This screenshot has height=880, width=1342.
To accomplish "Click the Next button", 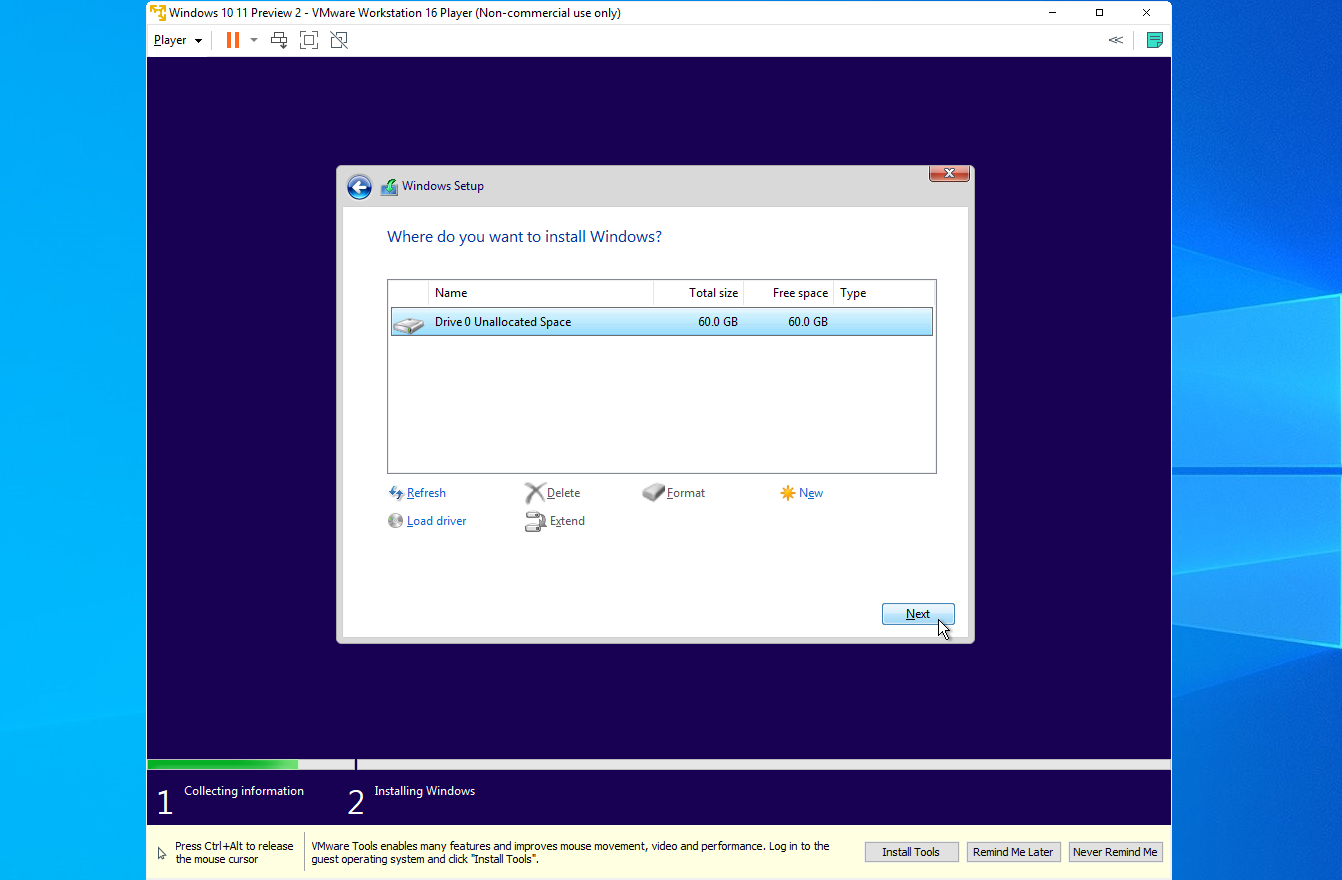I will tap(918, 614).
